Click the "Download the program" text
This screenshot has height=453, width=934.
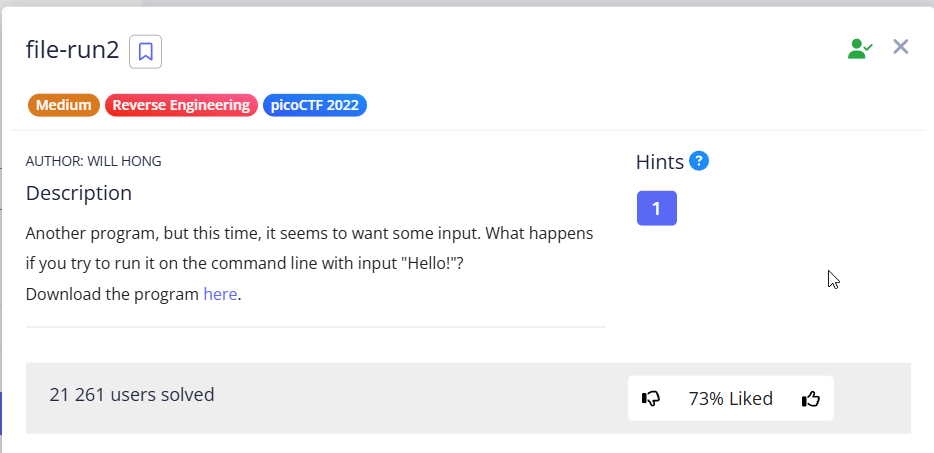pyautogui.click(x=112, y=294)
